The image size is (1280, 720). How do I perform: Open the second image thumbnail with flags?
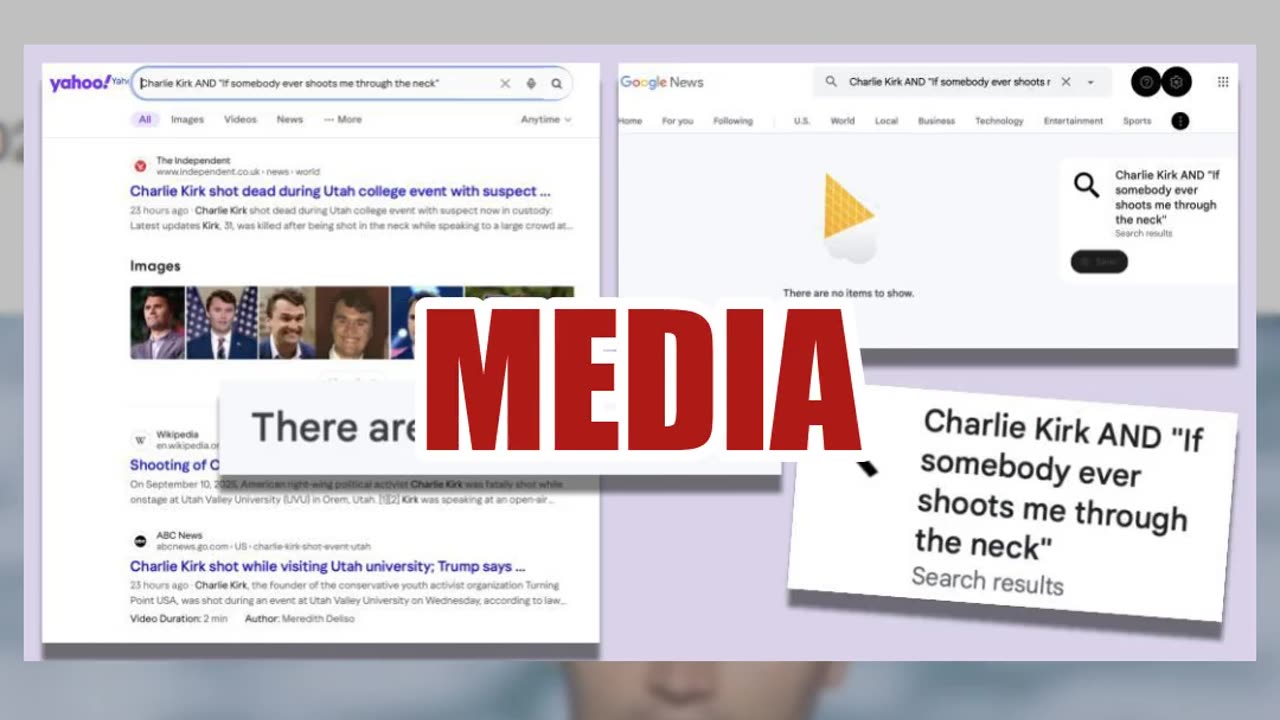coord(222,323)
